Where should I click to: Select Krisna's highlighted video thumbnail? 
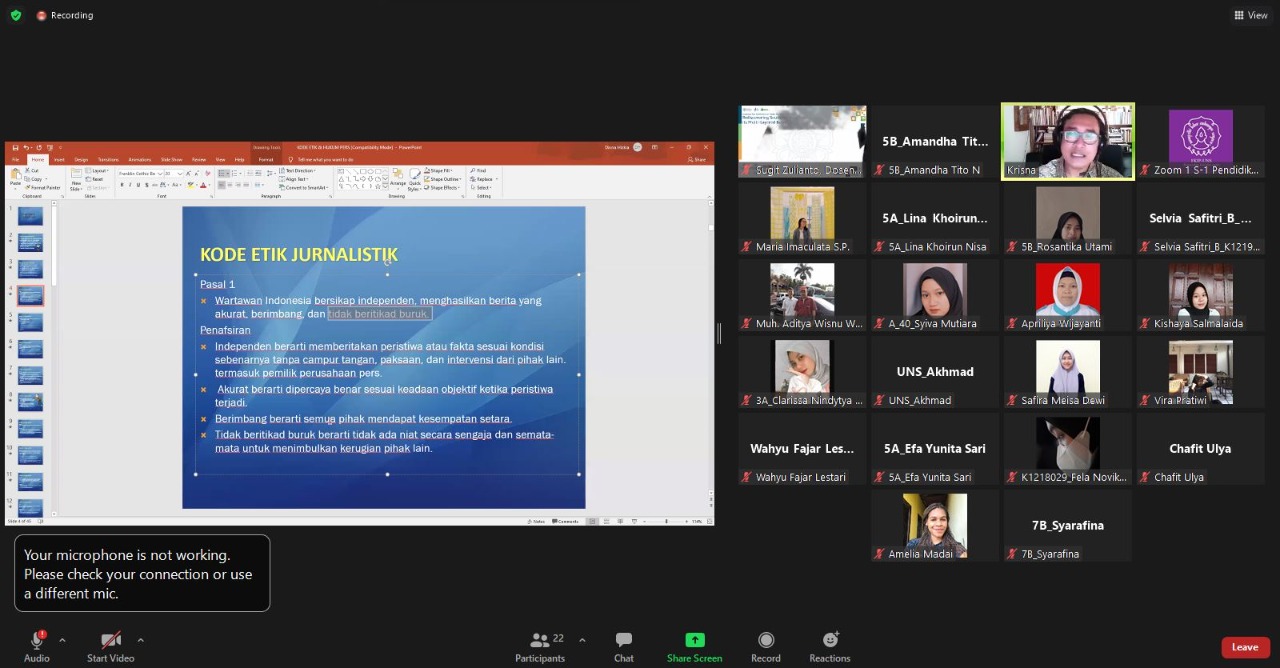point(1067,141)
